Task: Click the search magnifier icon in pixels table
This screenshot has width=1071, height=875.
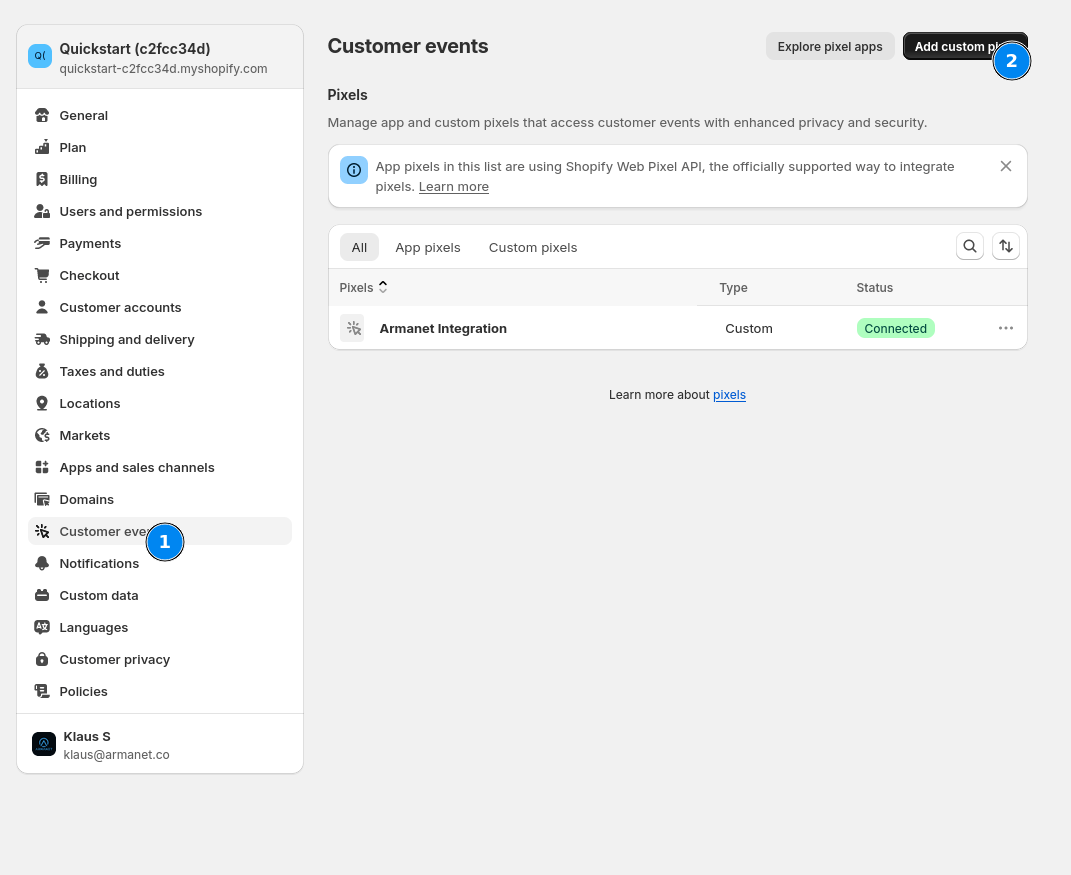Action: tap(969, 246)
